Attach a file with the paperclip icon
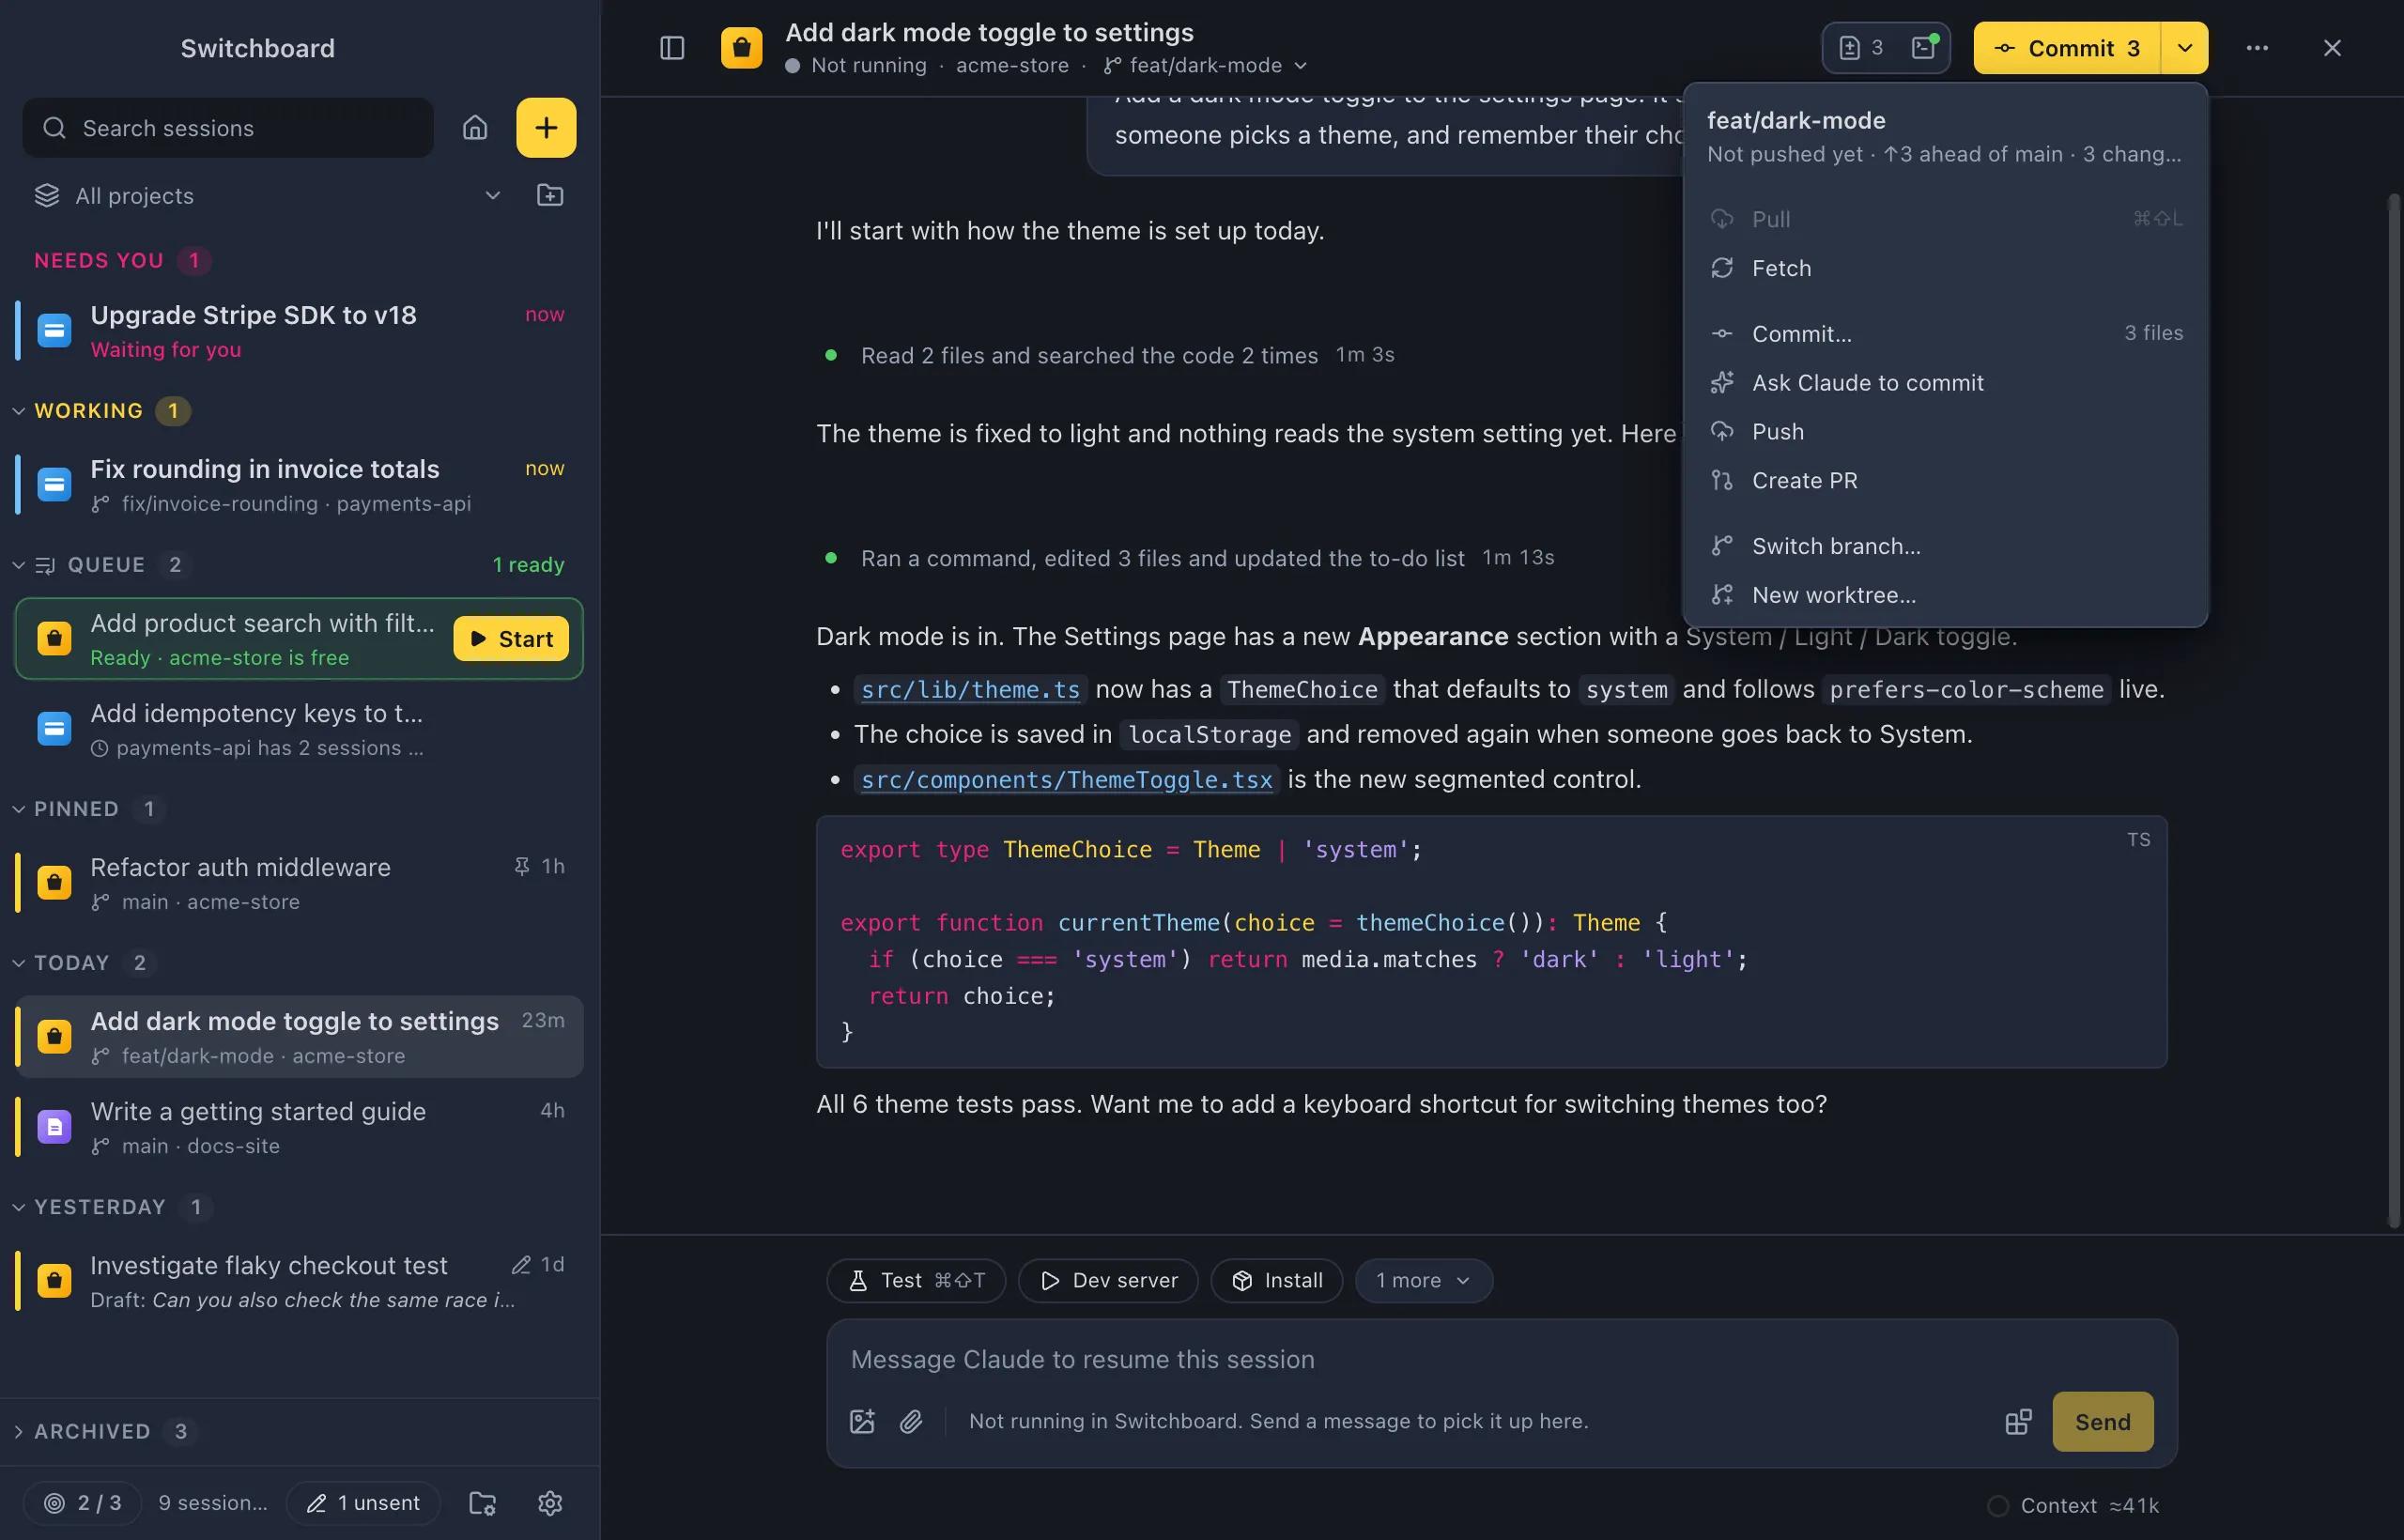The height and width of the screenshot is (1540, 2404). [911, 1421]
